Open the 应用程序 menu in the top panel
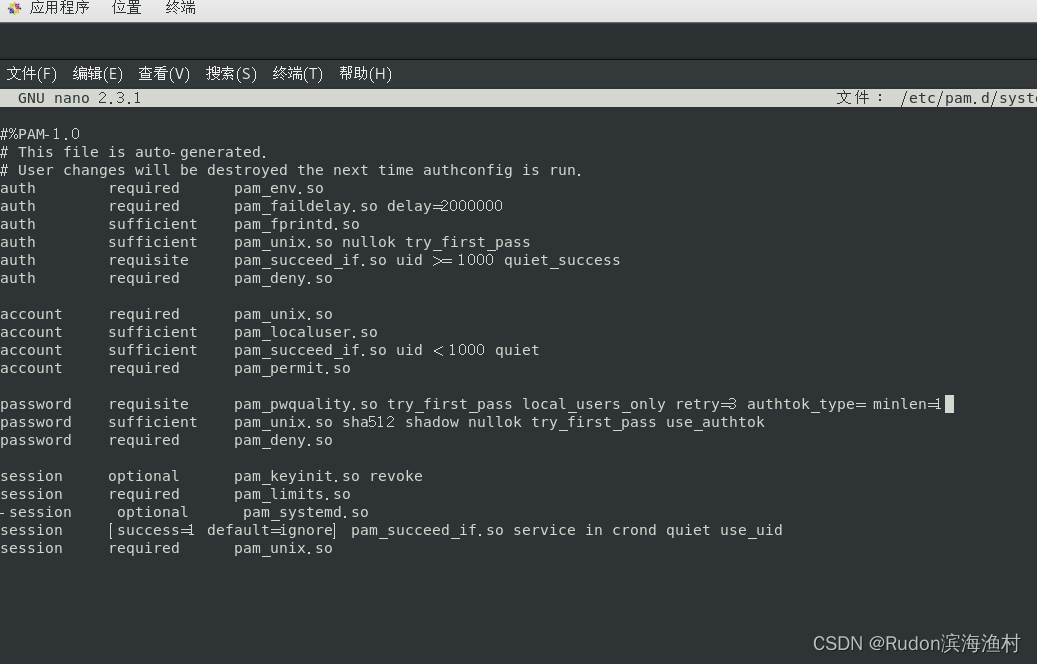Viewport: 1037px width, 664px height. pos(59,8)
